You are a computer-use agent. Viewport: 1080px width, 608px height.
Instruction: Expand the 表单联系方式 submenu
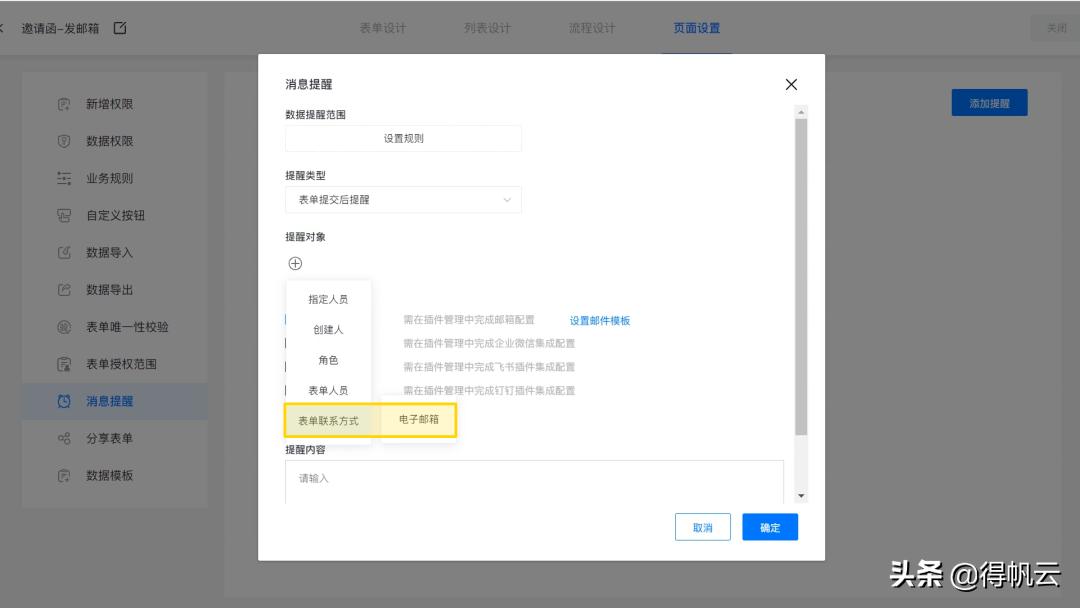coord(327,419)
